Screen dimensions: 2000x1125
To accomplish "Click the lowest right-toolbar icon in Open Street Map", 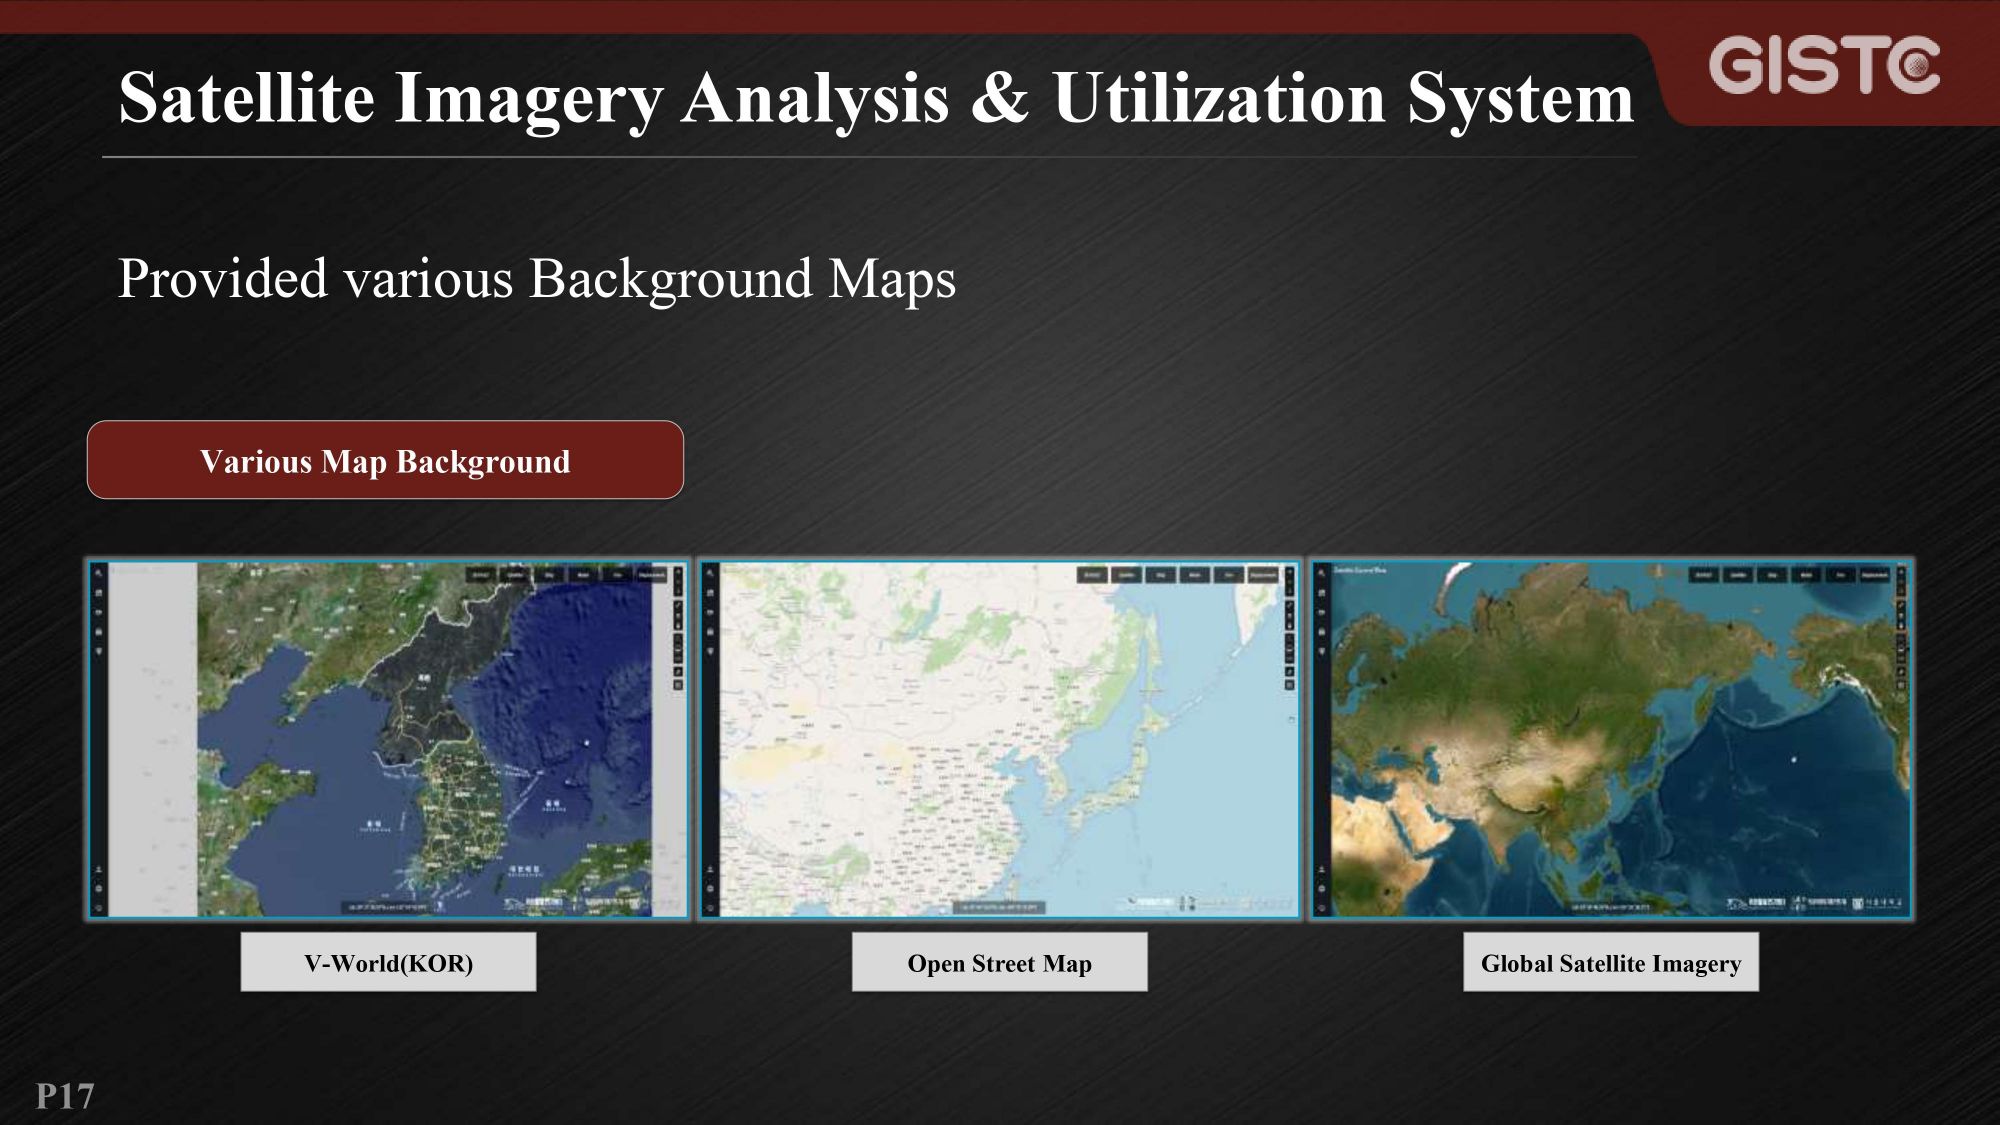I will click(x=1290, y=685).
